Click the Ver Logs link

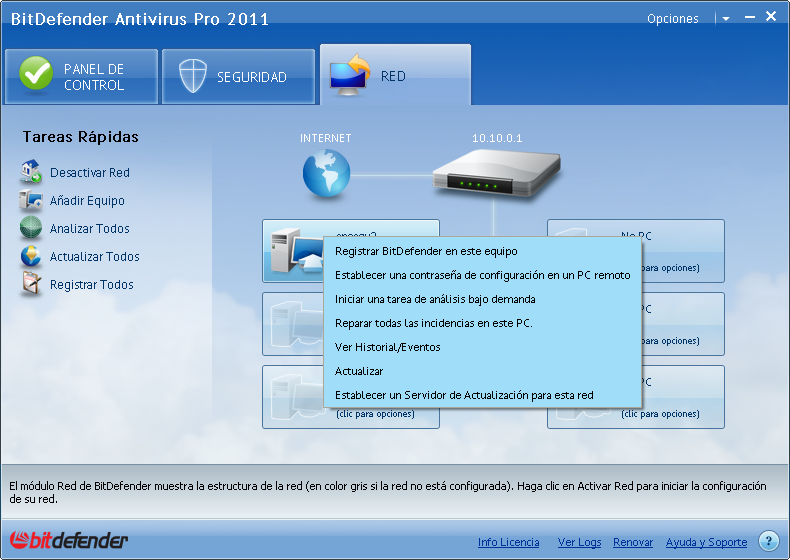(x=579, y=542)
